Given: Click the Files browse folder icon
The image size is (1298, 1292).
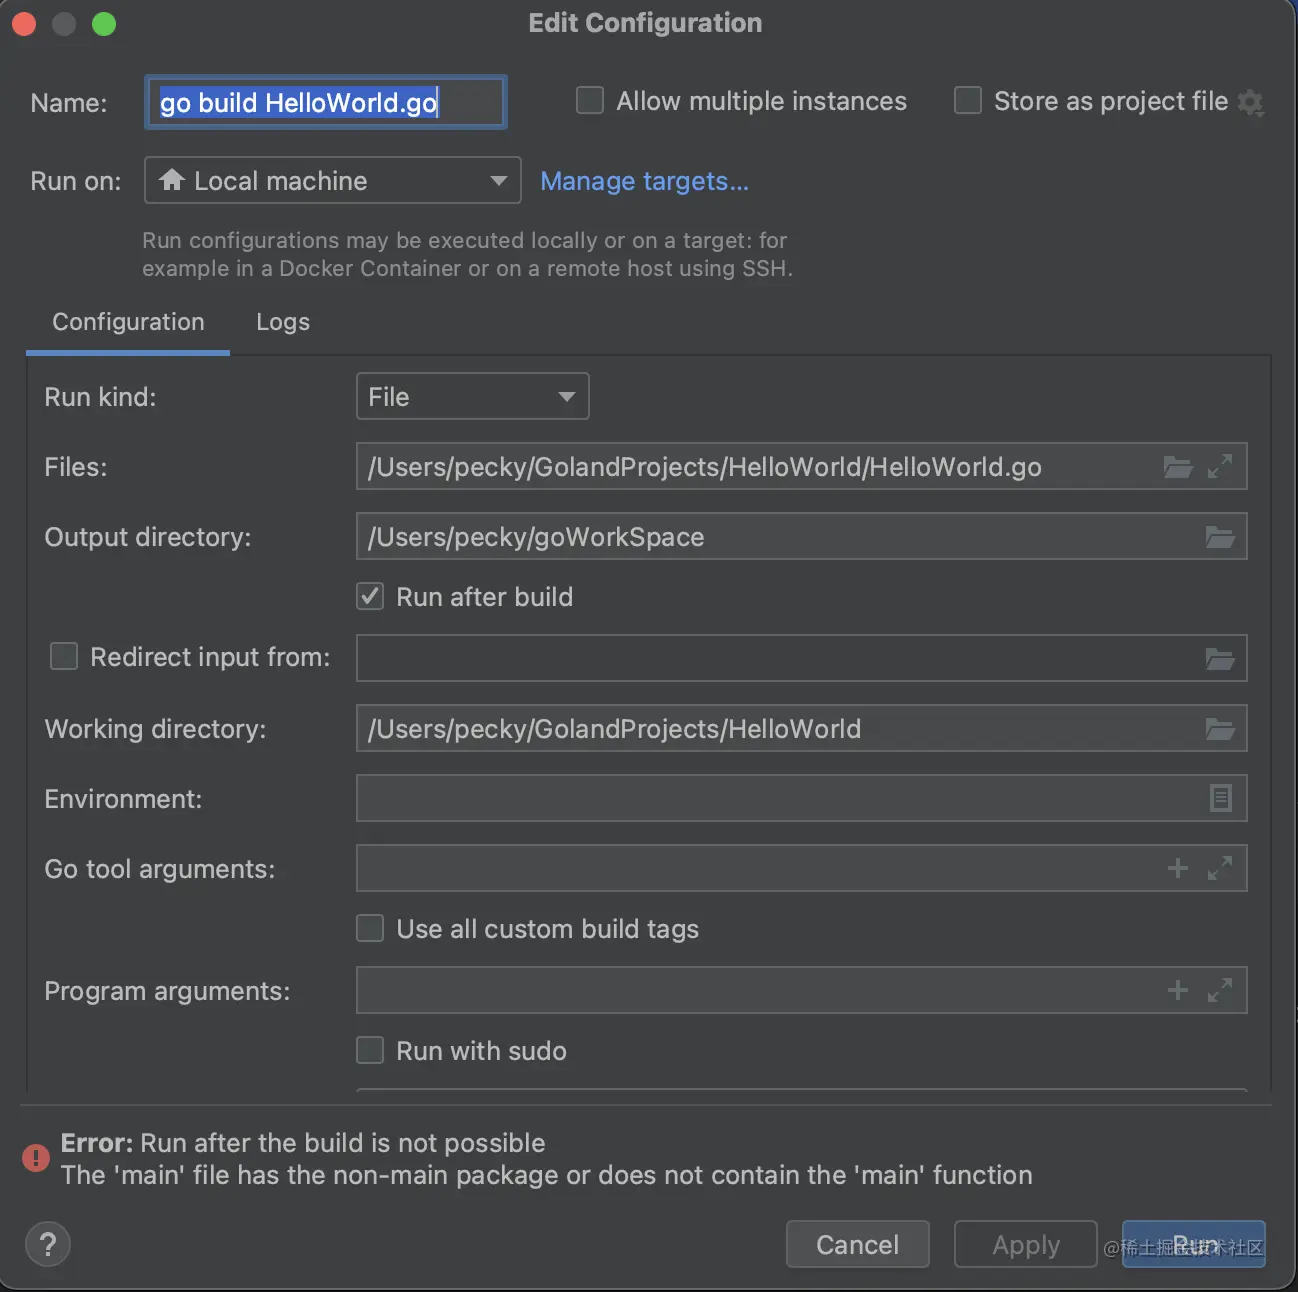Looking at the screenshot, I should [1178, 467].
